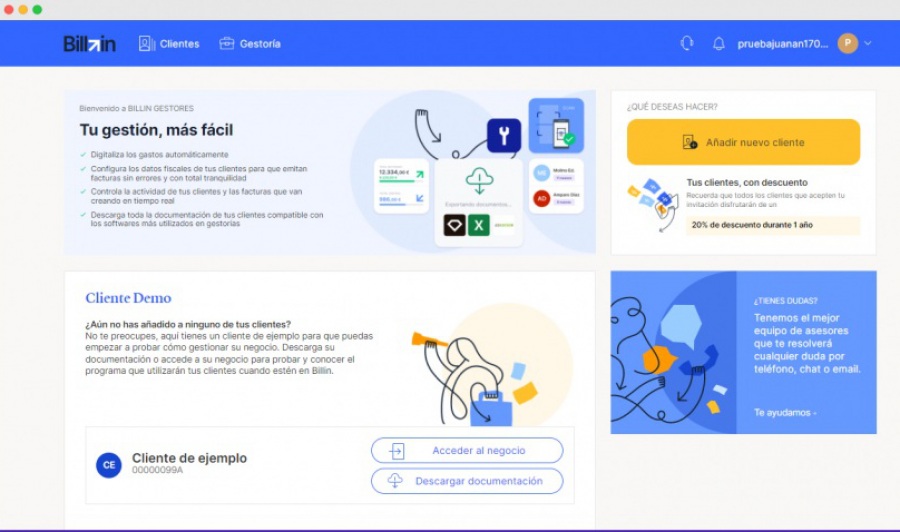Screen dimensions: 900x532
Task: Click the Bienvenido a BILLIN GESTORES text
Action: [137, 108]
